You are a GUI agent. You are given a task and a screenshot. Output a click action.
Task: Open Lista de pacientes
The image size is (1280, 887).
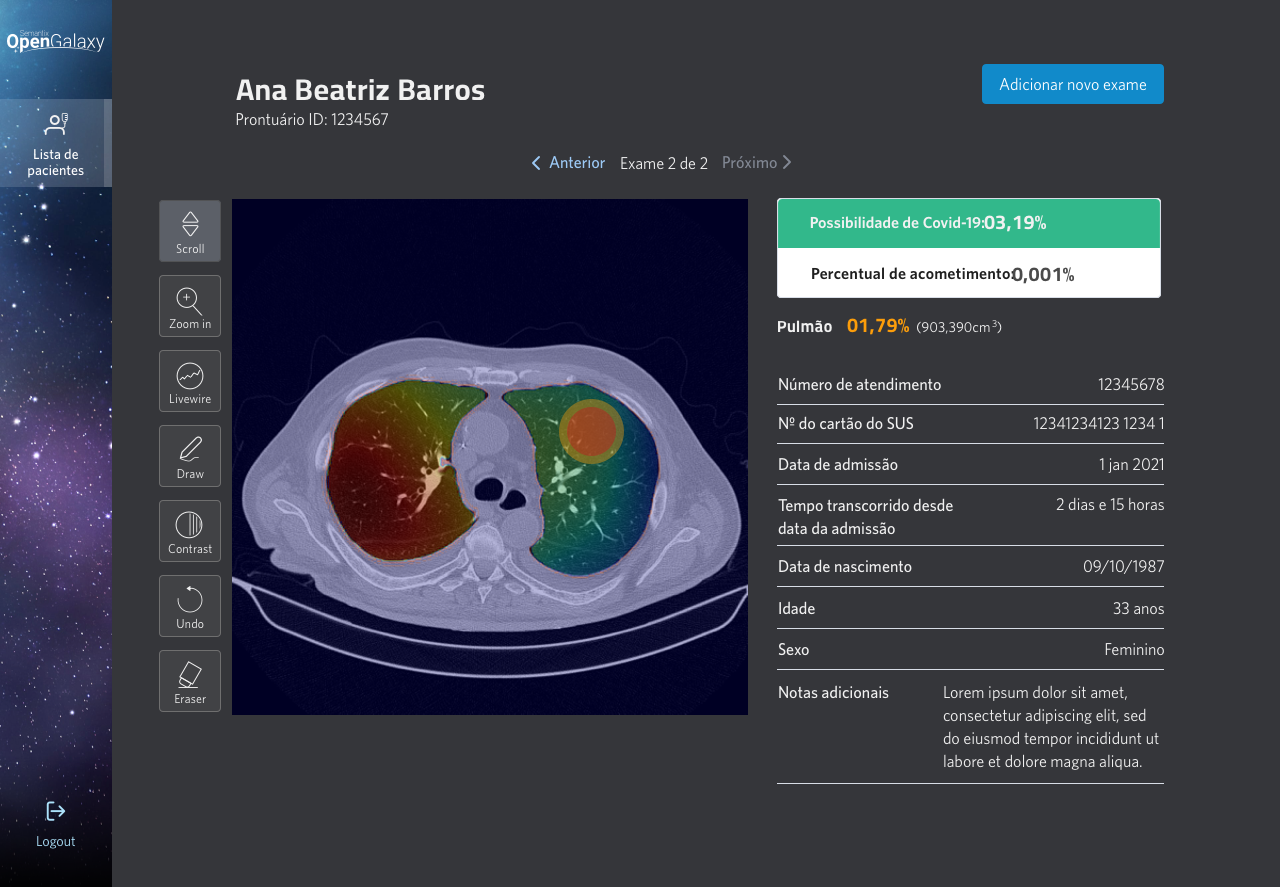pyautogui.click(x=56, y=143)
